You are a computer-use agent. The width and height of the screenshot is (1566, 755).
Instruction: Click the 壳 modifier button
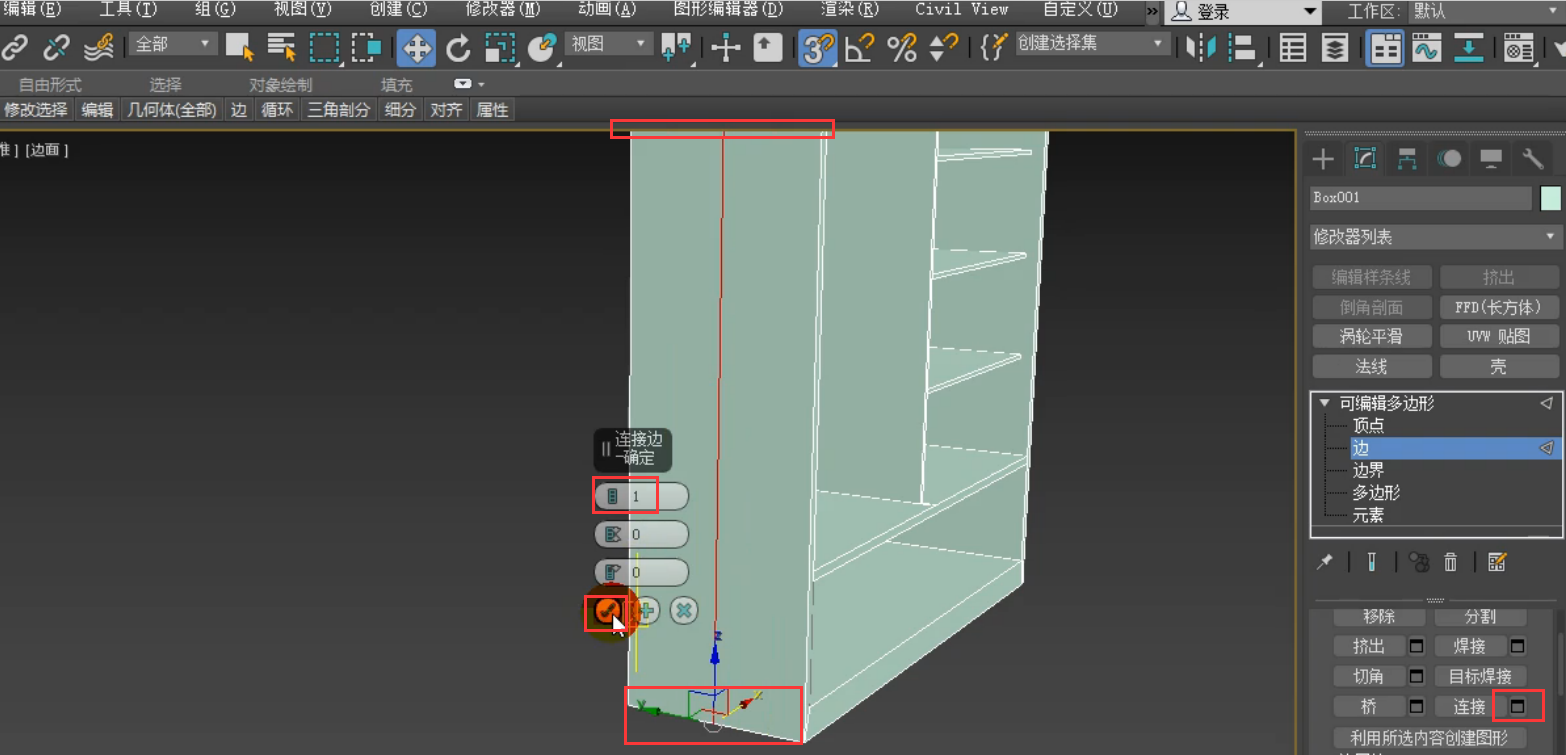tap(1499, 366)
